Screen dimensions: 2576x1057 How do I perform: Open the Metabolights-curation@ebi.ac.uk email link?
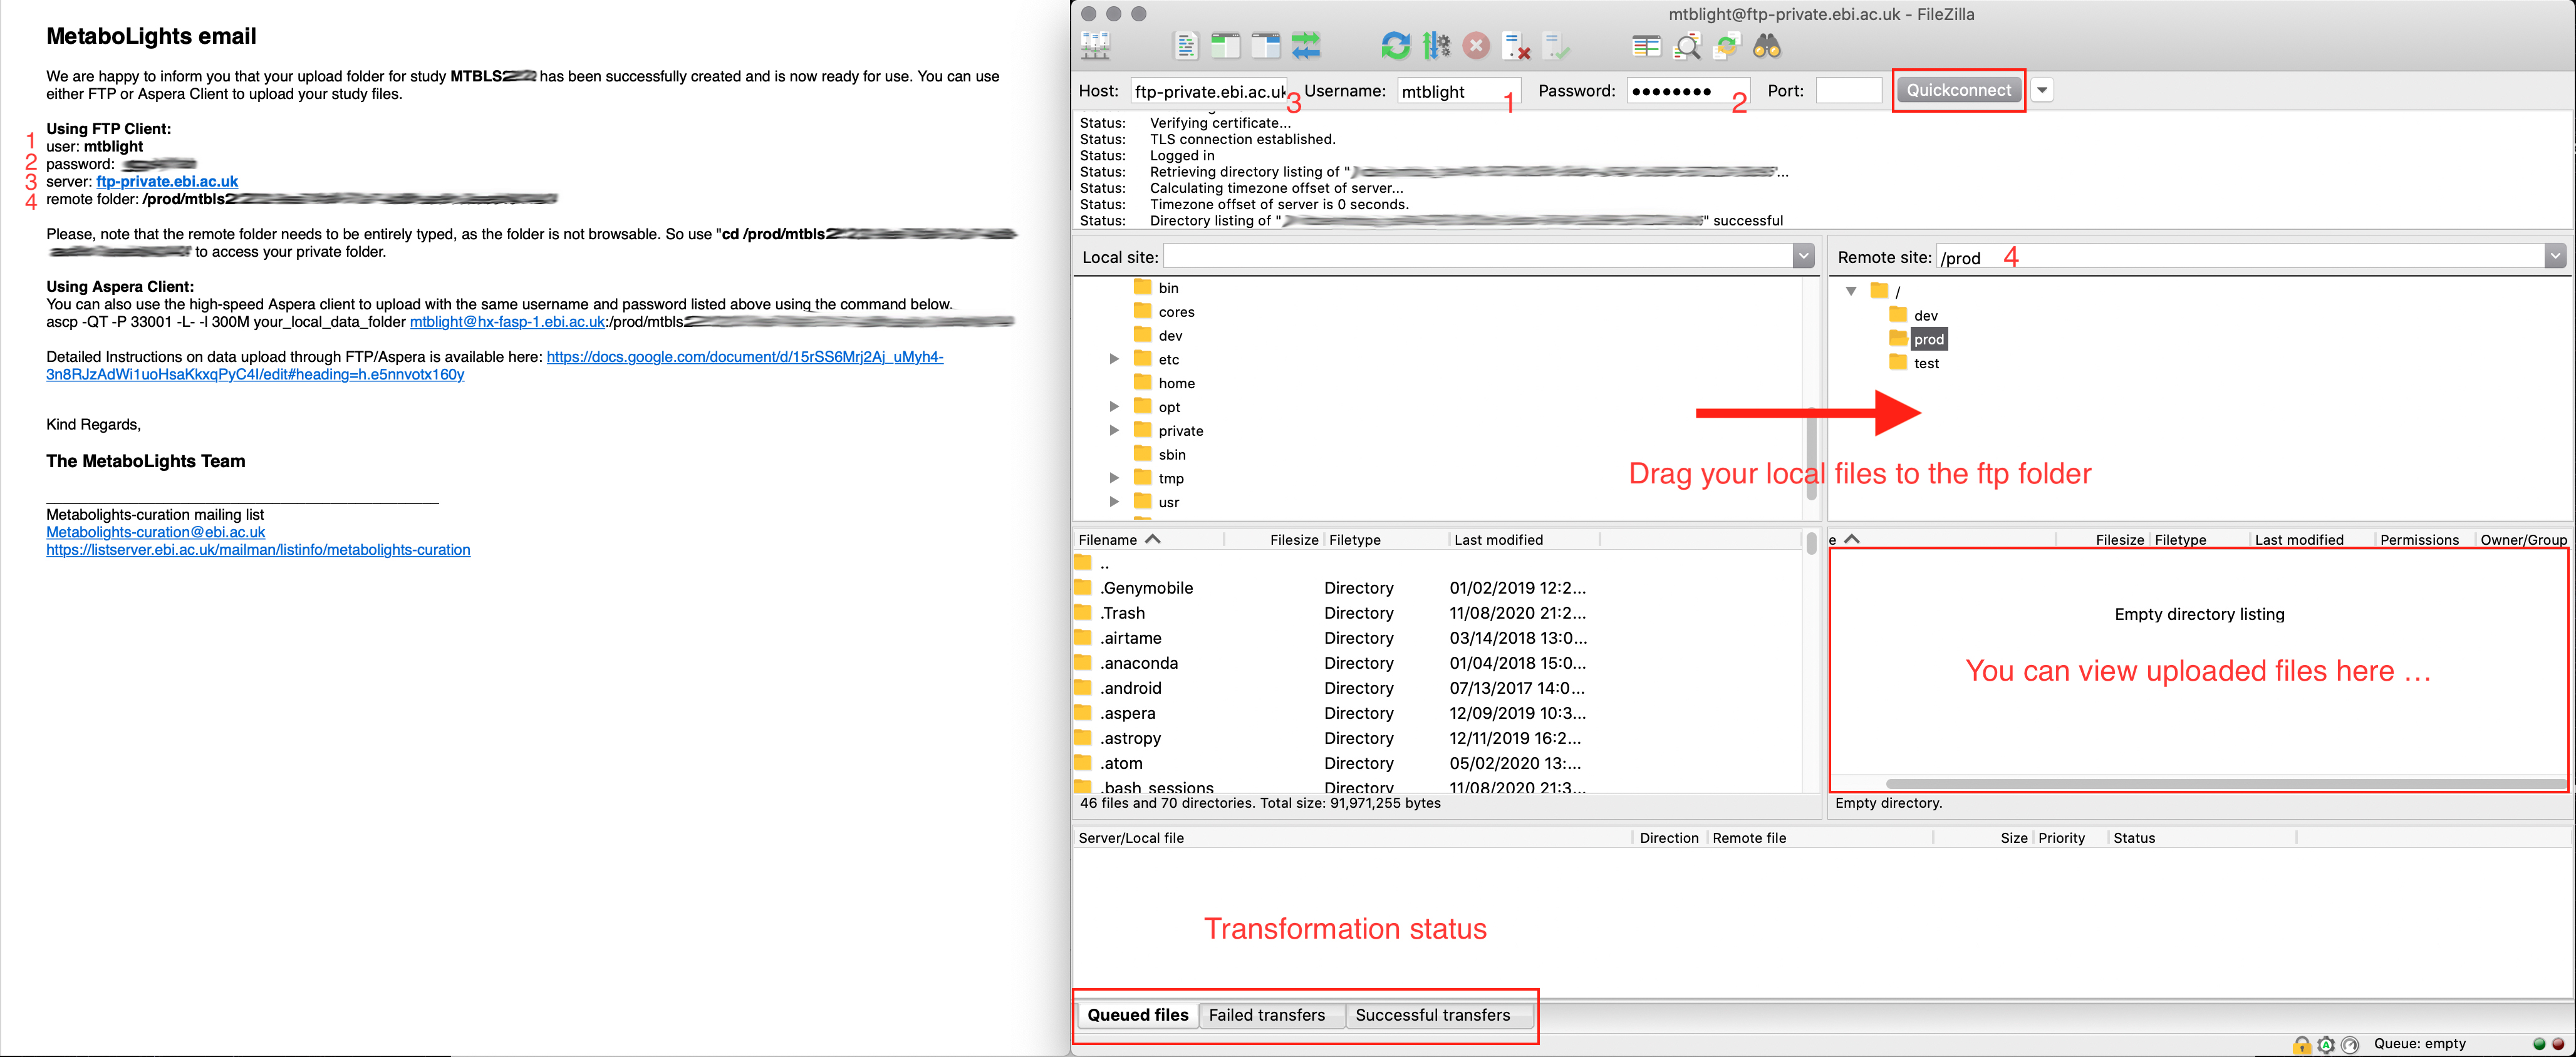click(x=155, y=532)
